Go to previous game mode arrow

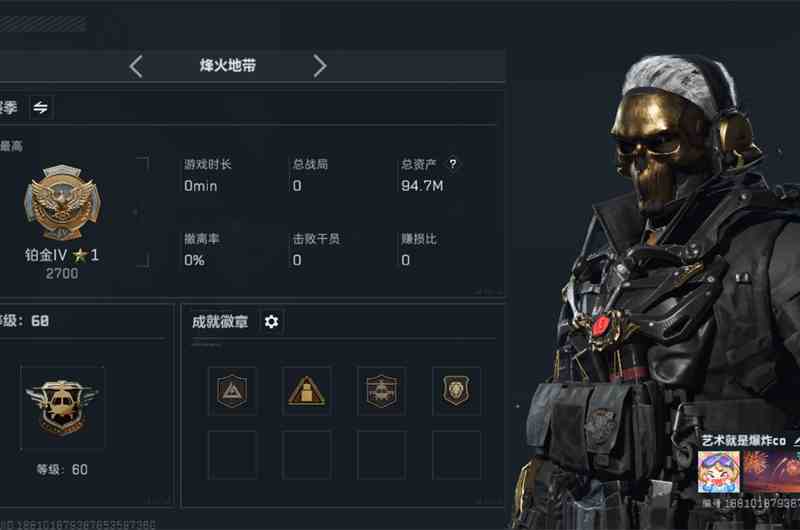coord(136,66)
